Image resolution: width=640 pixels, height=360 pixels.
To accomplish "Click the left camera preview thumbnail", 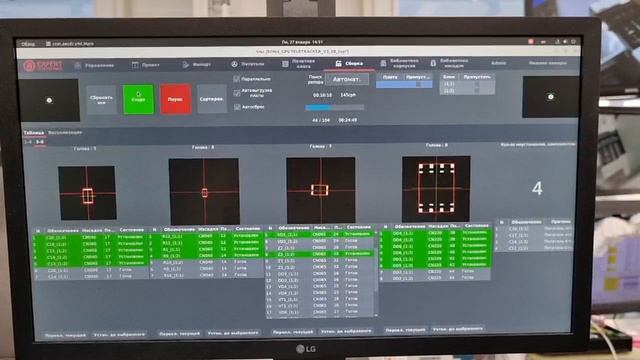I will pos(49,100).
